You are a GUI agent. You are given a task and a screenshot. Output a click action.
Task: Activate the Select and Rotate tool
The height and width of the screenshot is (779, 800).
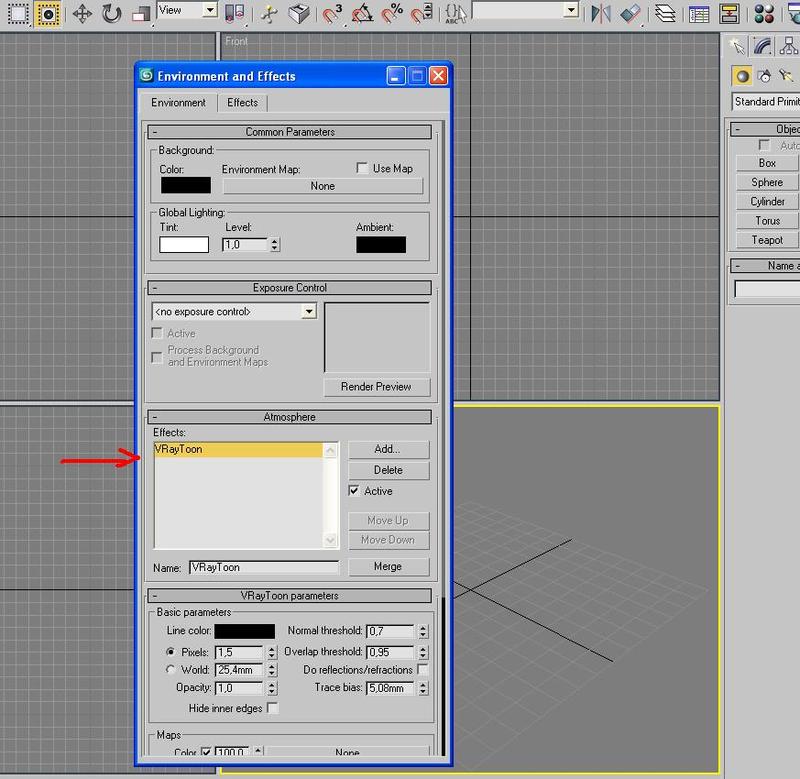tap(111, 14)
